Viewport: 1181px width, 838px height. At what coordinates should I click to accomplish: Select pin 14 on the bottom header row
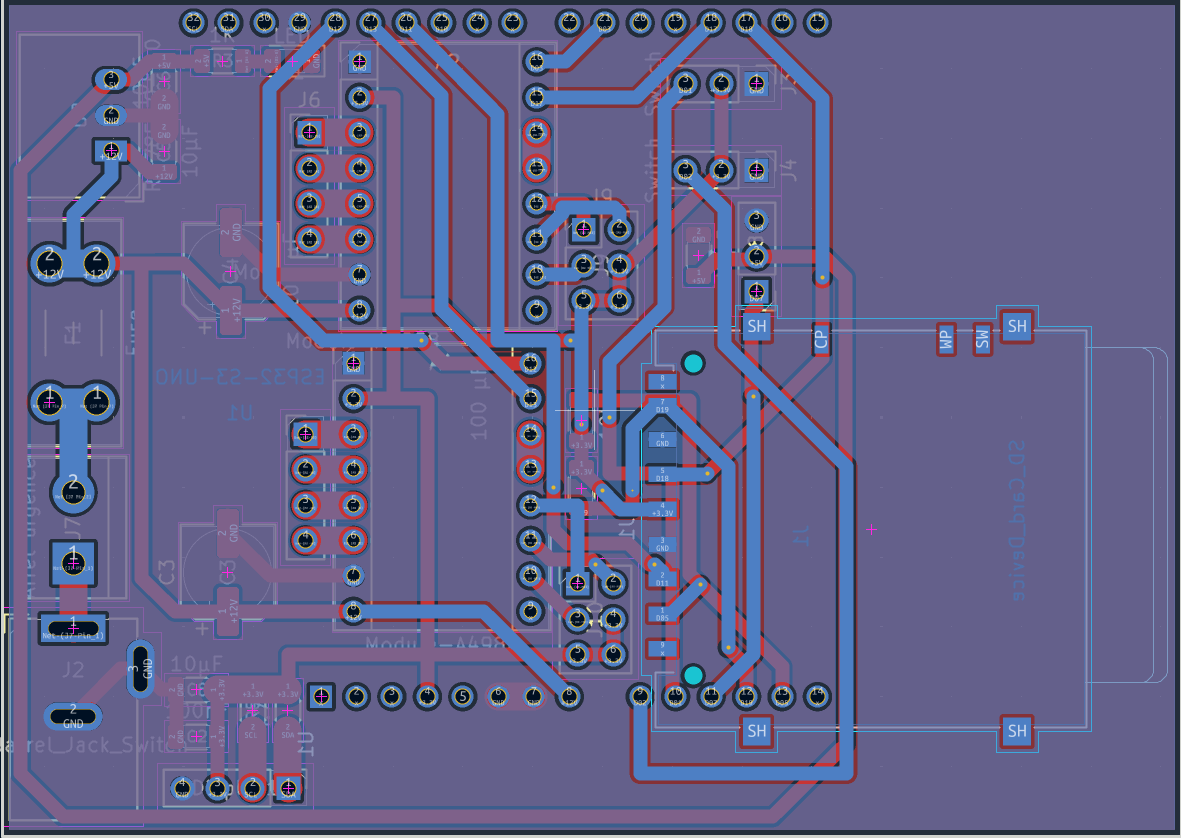pos(817,696)
